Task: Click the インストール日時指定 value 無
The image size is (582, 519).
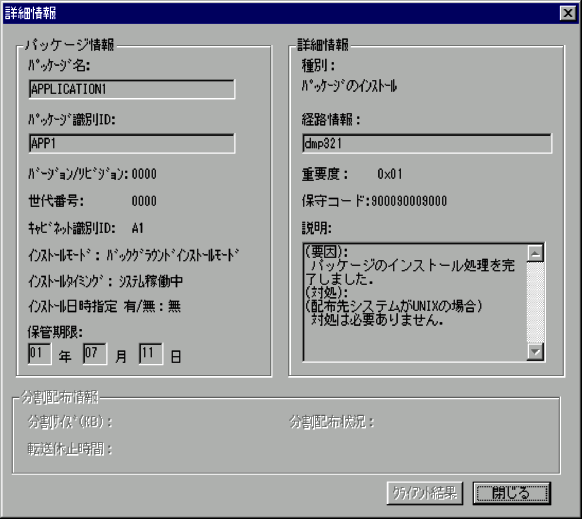Action: (174, 306)
